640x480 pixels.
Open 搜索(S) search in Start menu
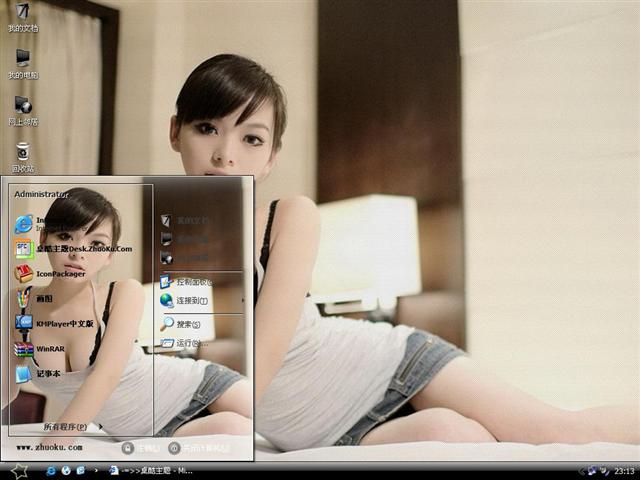[180, 324]
